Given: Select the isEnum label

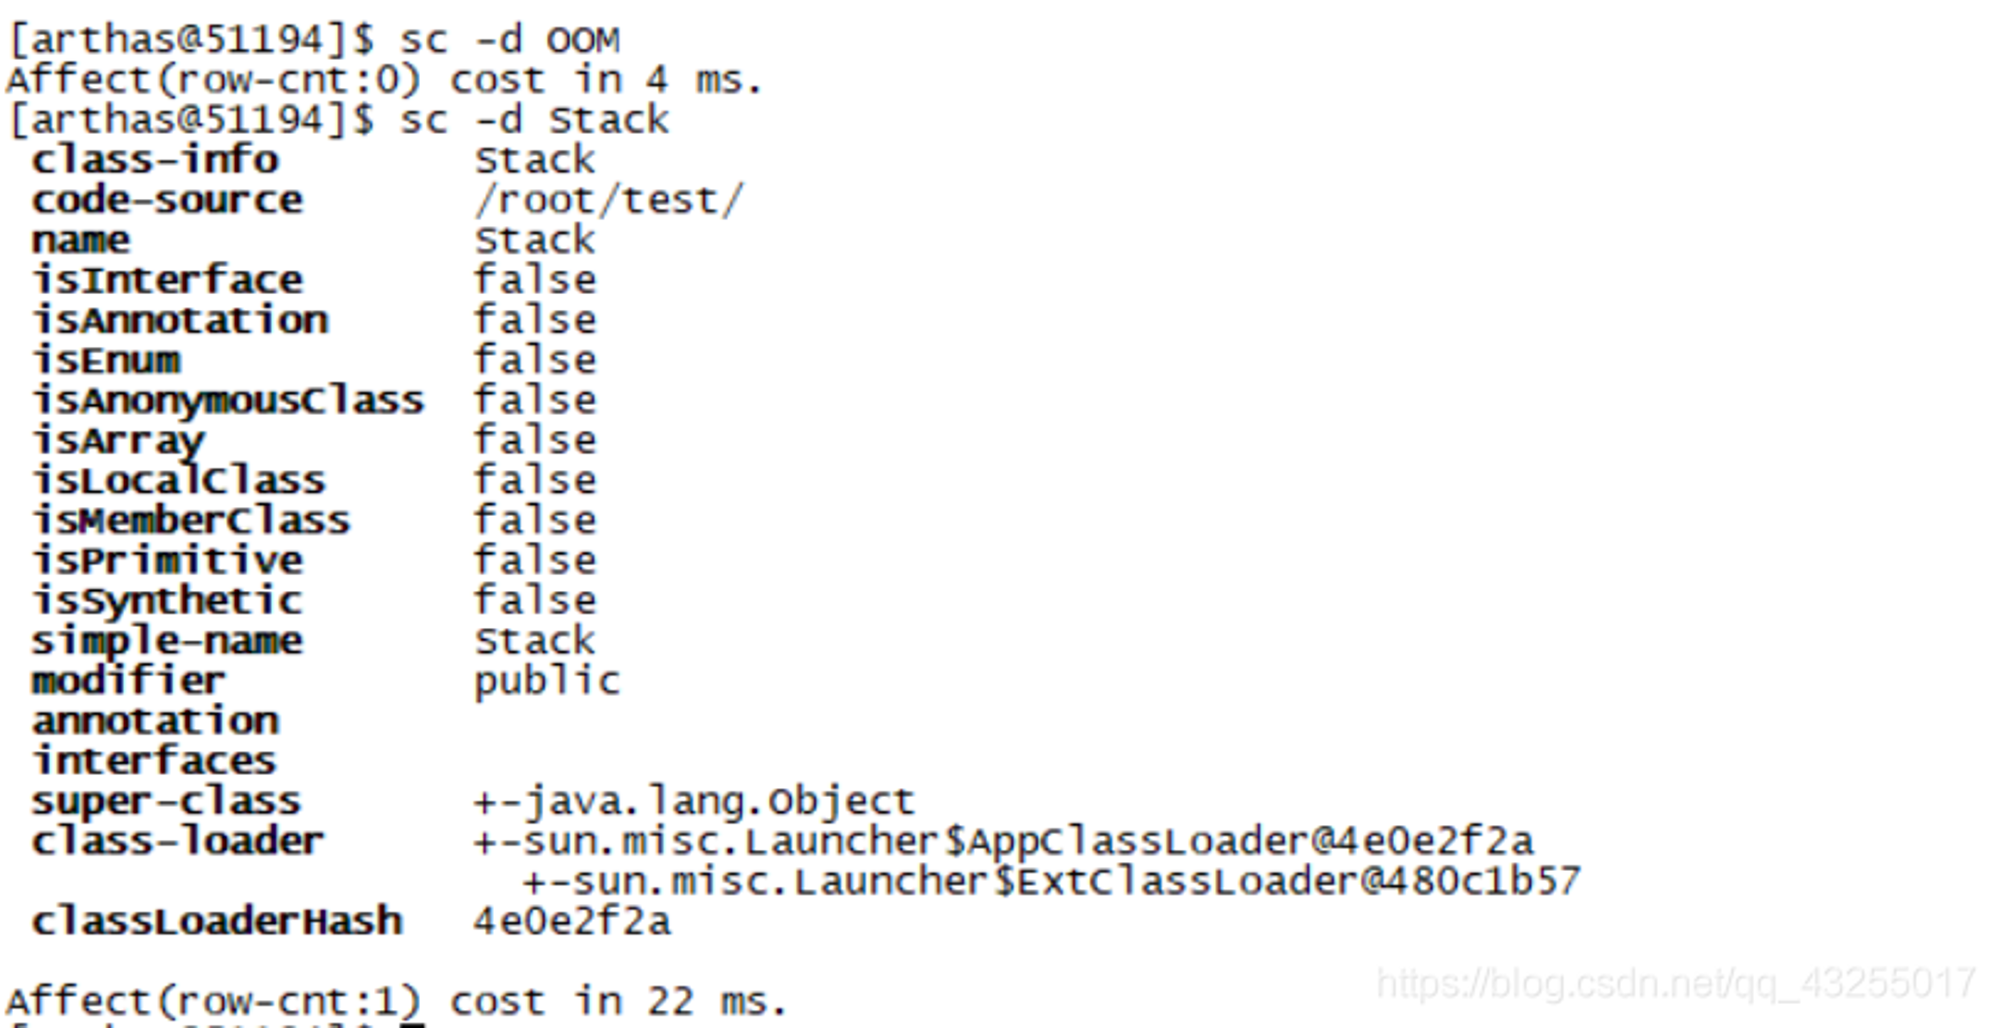Looking at the screenshot, I should point(106,360).
